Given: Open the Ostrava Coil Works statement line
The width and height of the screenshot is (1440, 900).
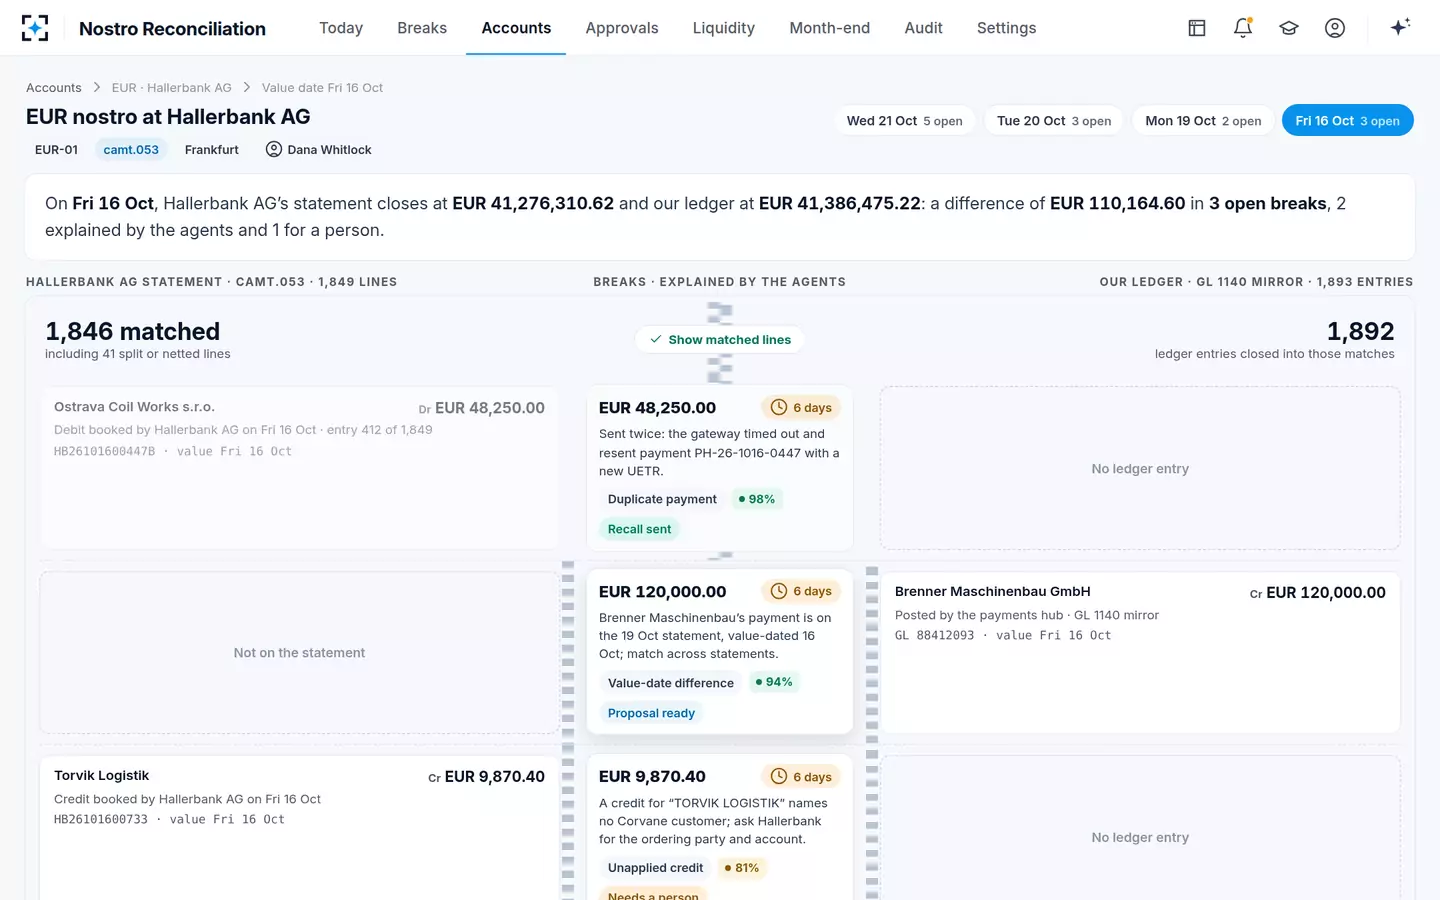Looking at the screenshot, I should pyautogui.click(x=299, y=468).
